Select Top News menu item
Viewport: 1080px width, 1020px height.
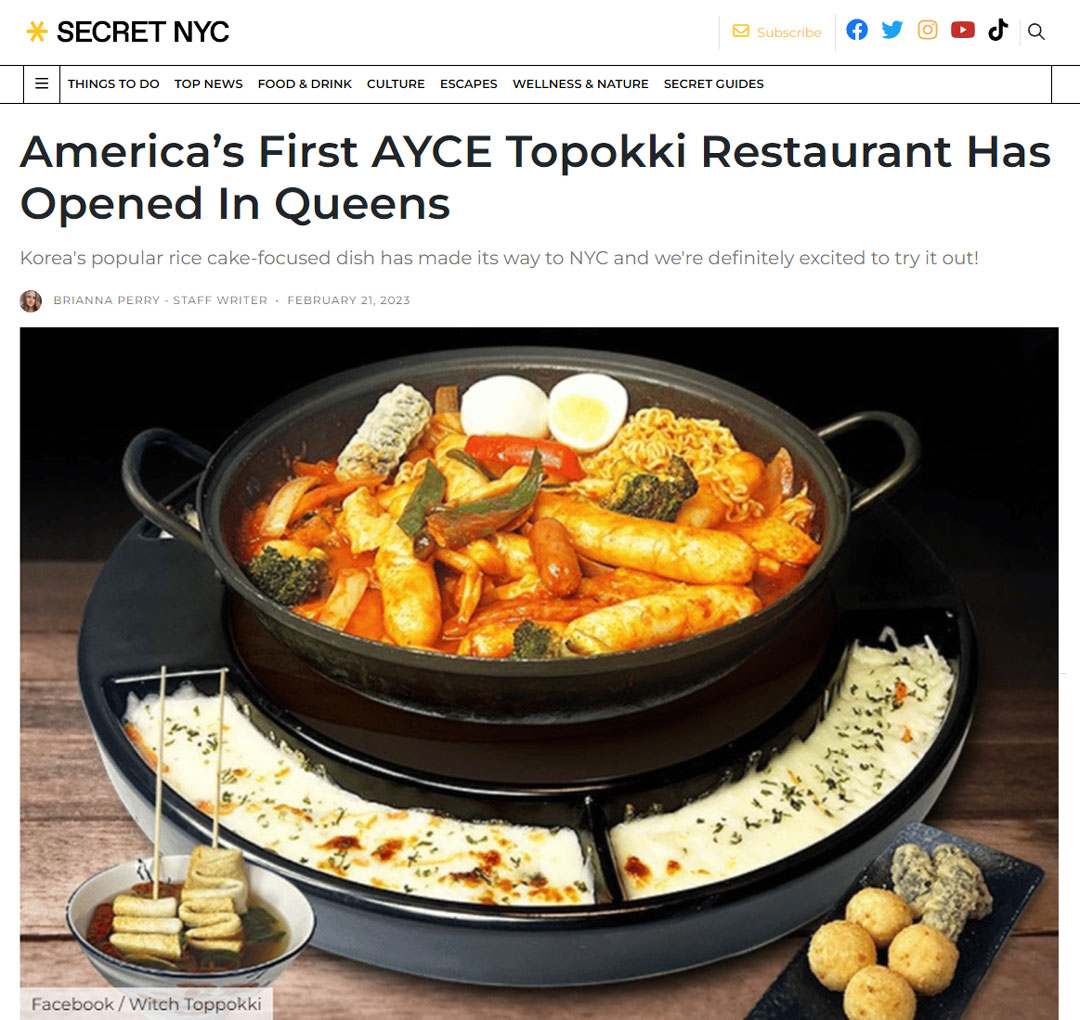208,84
